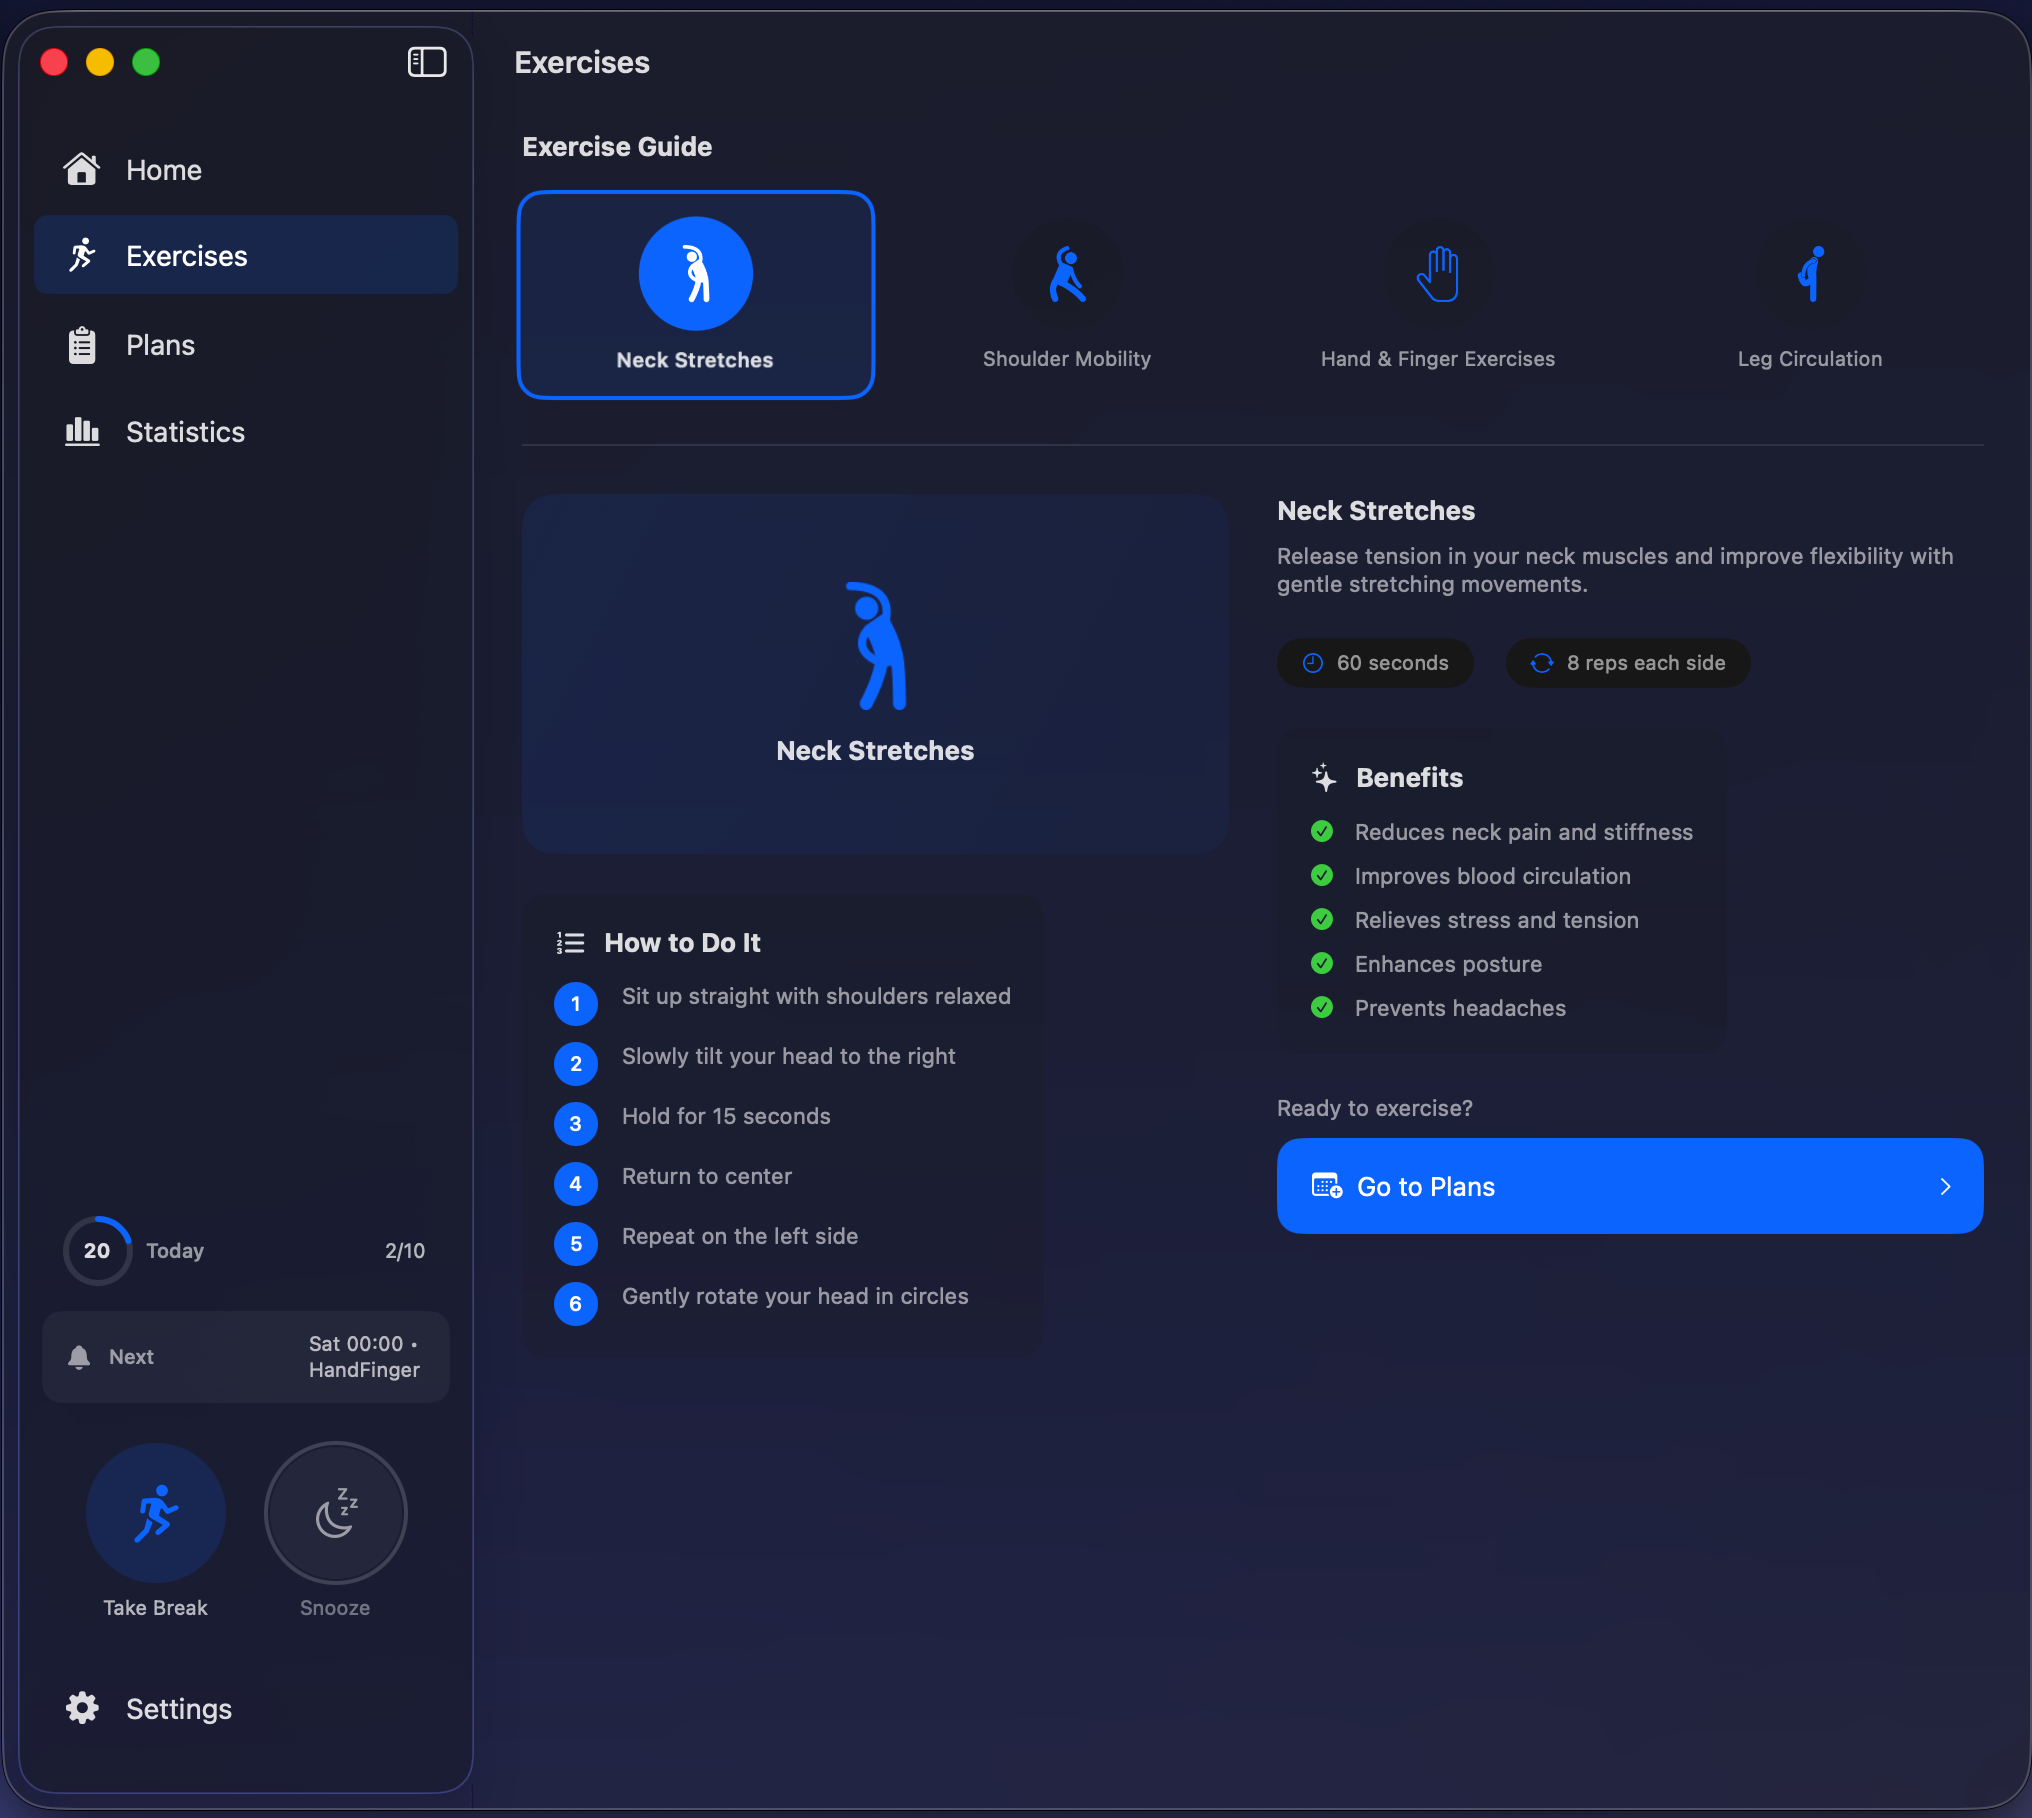Viewport: 2032px width, 1818px height.
Task: Click the Today progress ring showing 20
Action: point(97,1251)
